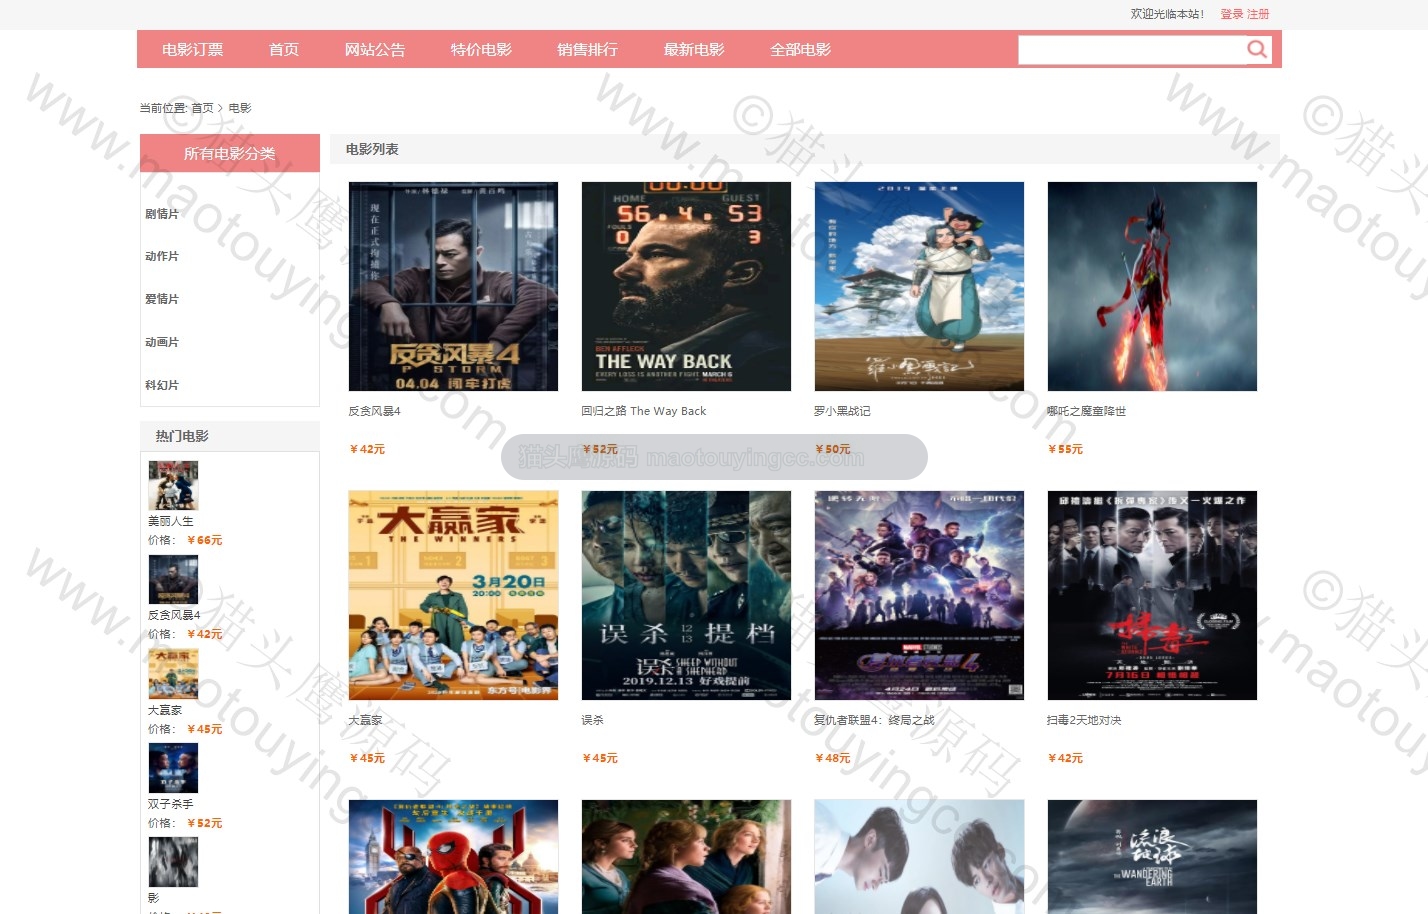This screenshot has width=1428, height=914.
Task: Open the 大赢家 poster in movie list
Action: click(x=453, y=595)
